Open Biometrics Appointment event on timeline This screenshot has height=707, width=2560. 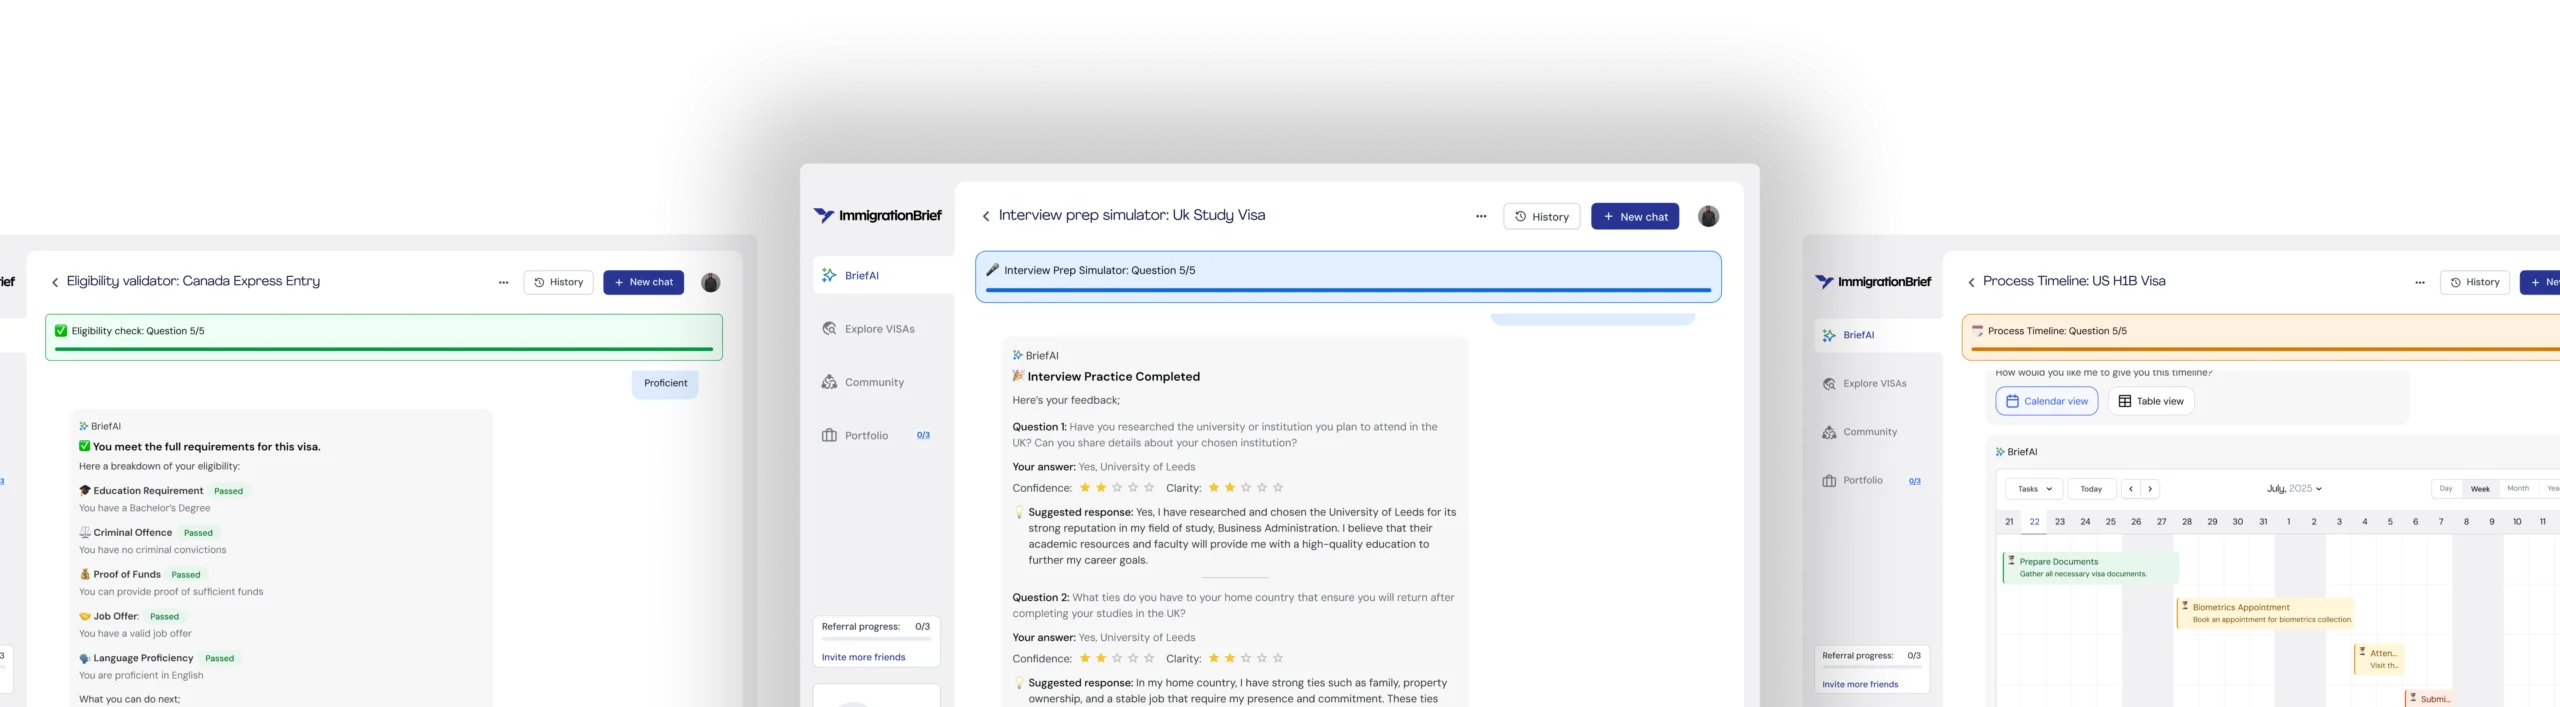(x=2265, y=613)
